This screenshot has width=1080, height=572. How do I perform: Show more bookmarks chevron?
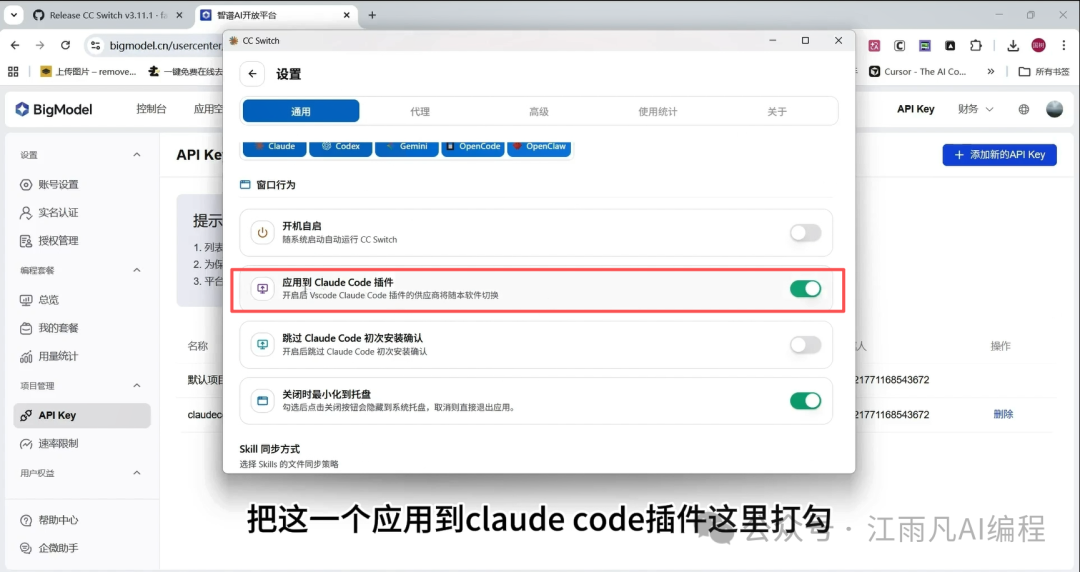coord(991,72)
